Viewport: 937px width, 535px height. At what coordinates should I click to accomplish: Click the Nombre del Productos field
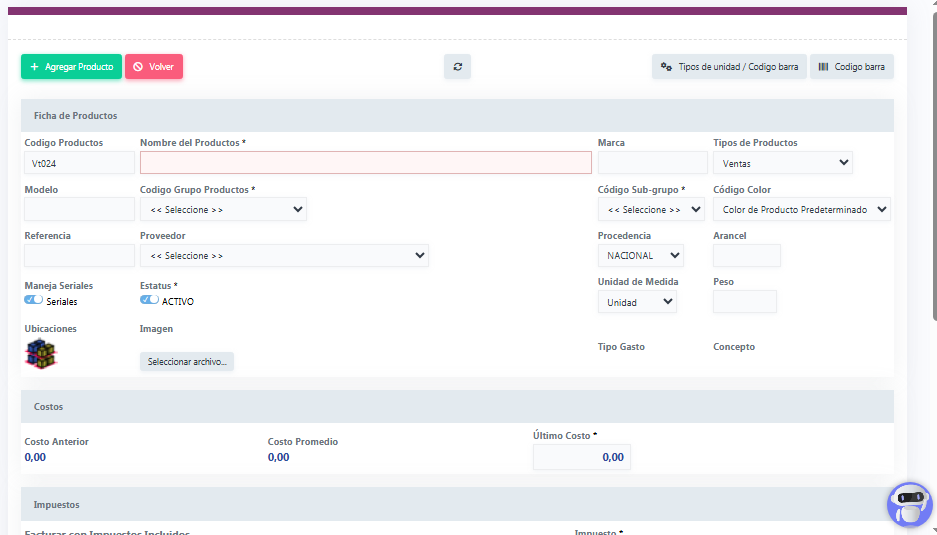tap(365, 162)
